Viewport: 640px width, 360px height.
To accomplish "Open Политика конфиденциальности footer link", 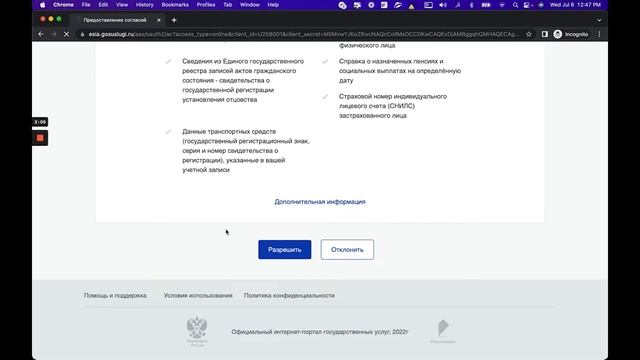I will click(x=289, y=295).
